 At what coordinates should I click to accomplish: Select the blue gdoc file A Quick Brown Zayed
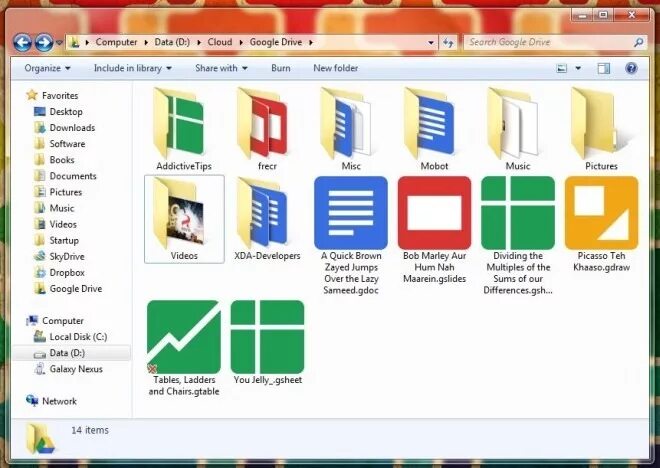351,236
